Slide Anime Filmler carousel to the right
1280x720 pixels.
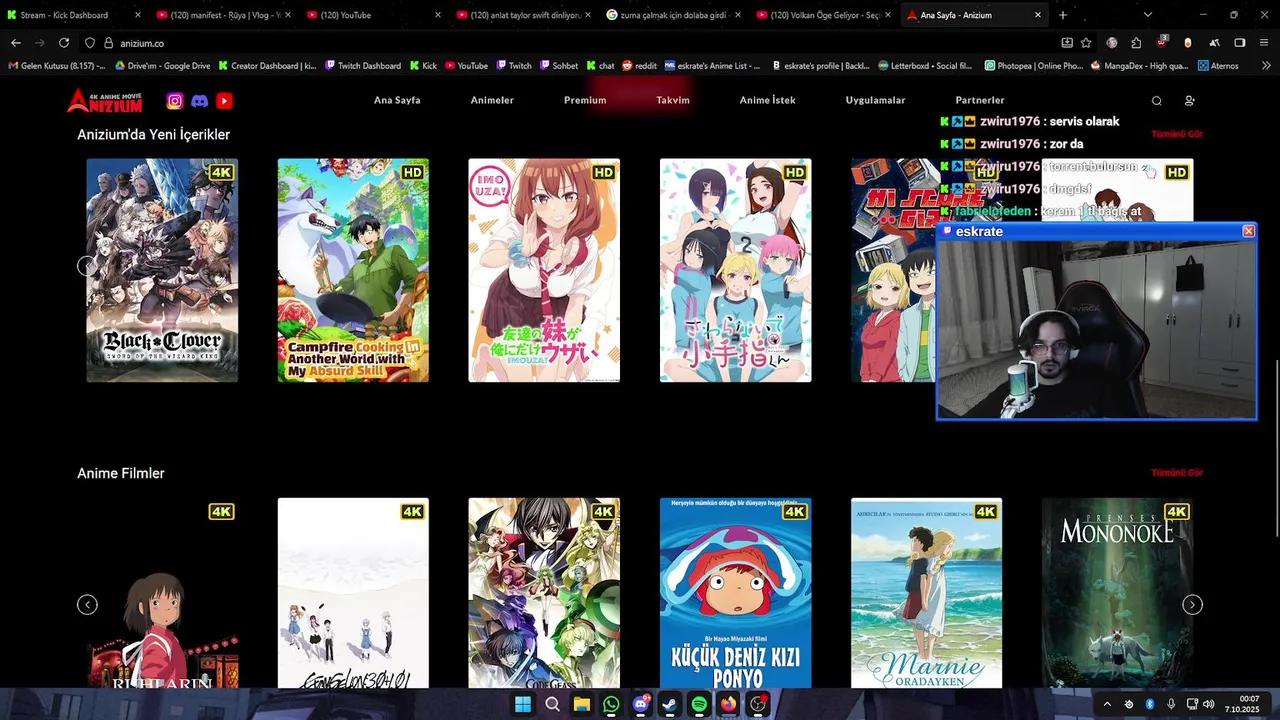(1192, 605)
